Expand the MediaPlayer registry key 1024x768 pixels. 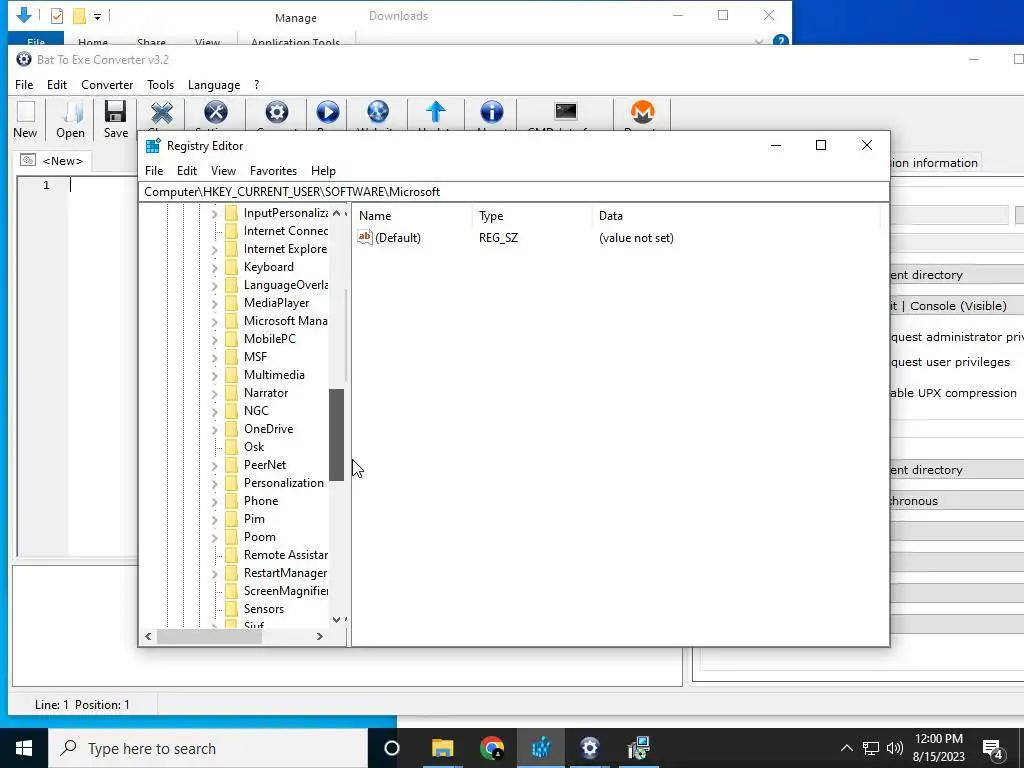214,303
